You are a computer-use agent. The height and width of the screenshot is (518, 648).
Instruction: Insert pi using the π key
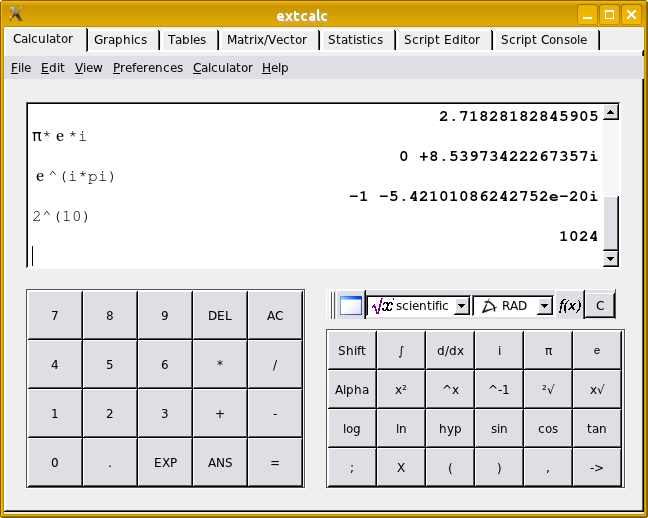coord(548,351)
